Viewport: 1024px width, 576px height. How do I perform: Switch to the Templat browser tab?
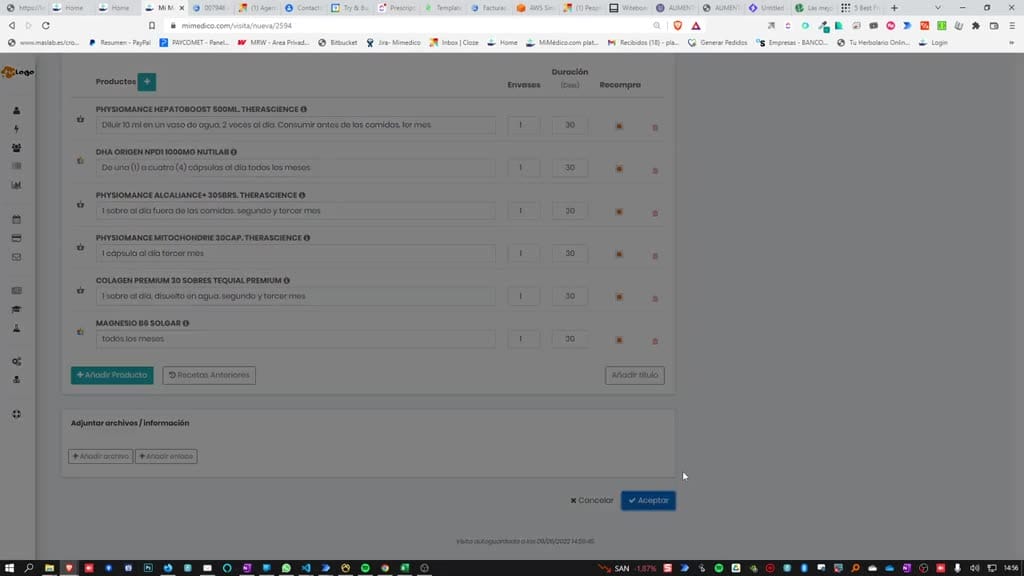click(x=443, y=8)
